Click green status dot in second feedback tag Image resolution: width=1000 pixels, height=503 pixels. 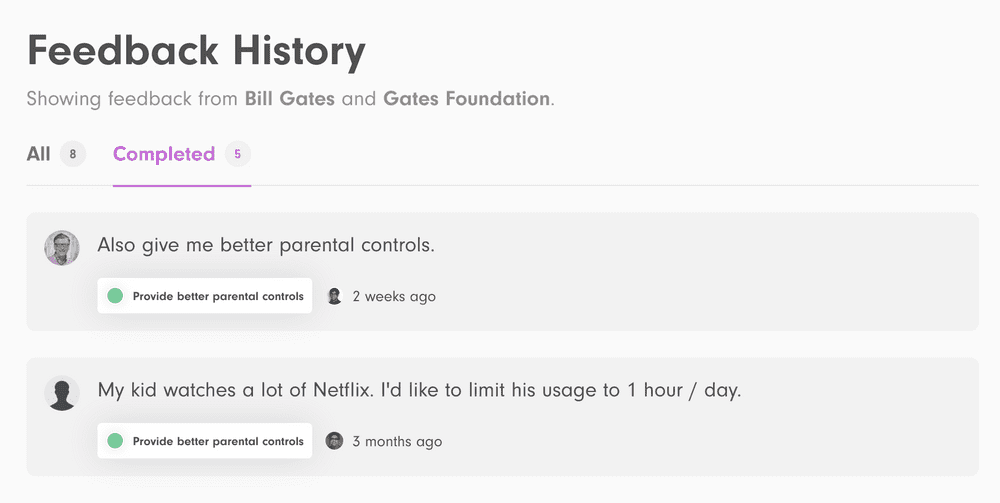[x=115, y=441]
